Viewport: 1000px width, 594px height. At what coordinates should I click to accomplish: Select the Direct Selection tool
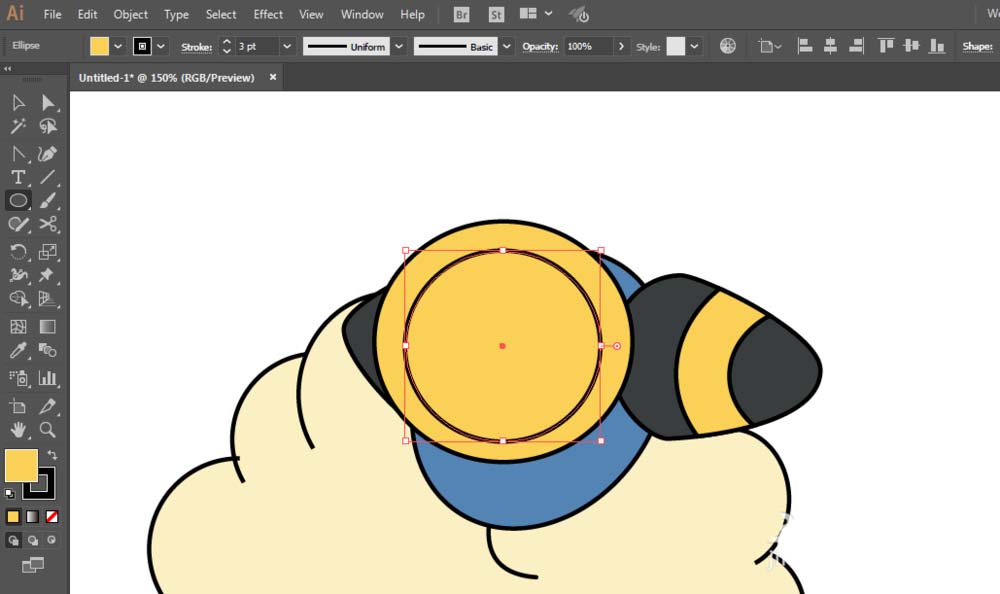point(48,103)
